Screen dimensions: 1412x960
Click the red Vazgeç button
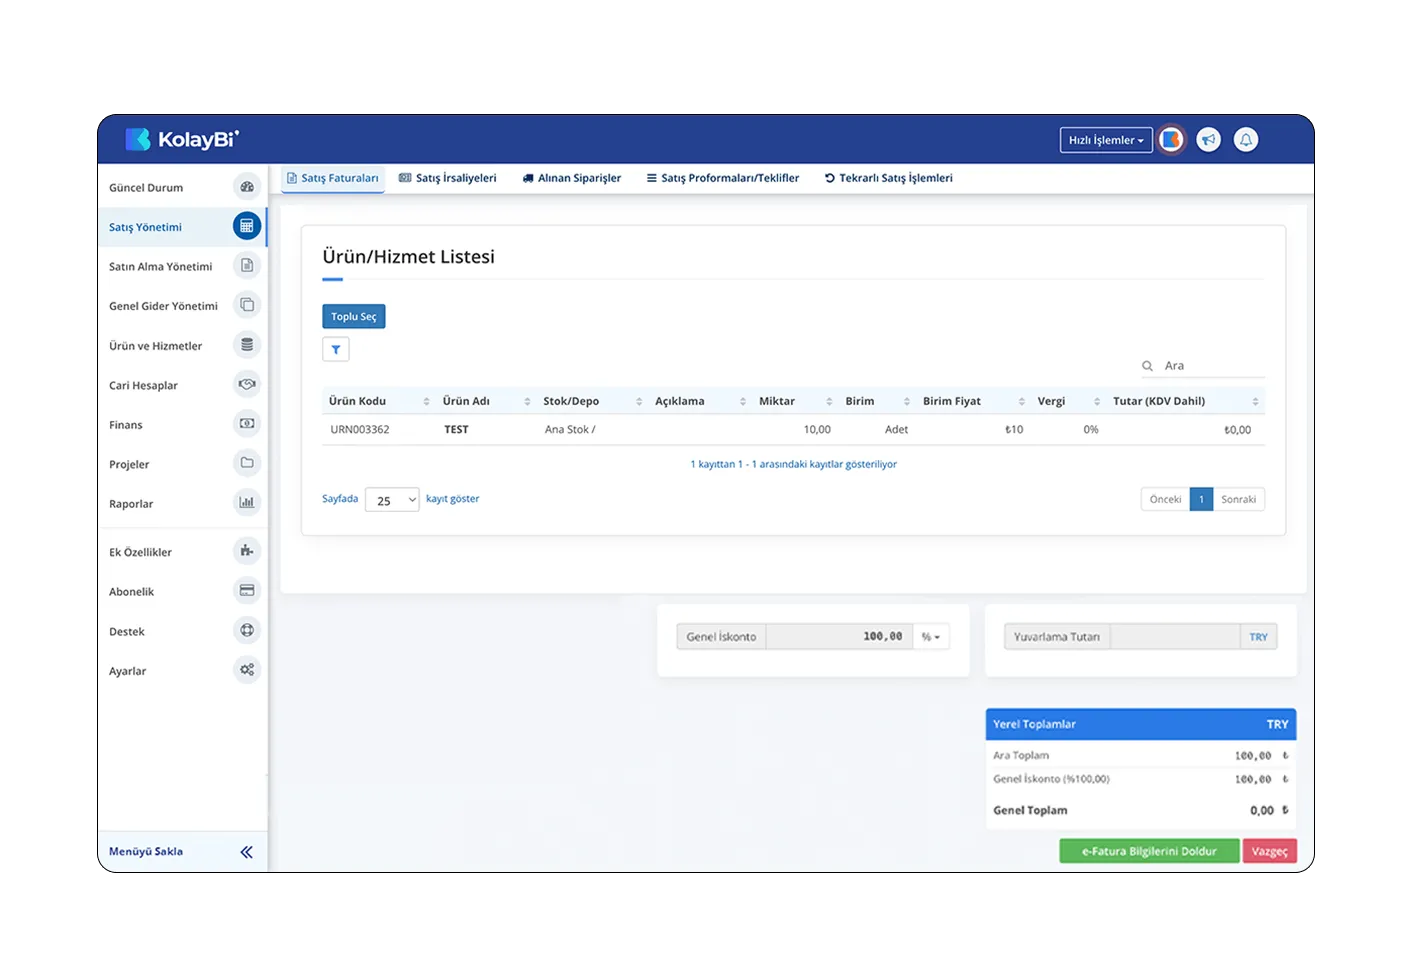(x=1270, y=851)
